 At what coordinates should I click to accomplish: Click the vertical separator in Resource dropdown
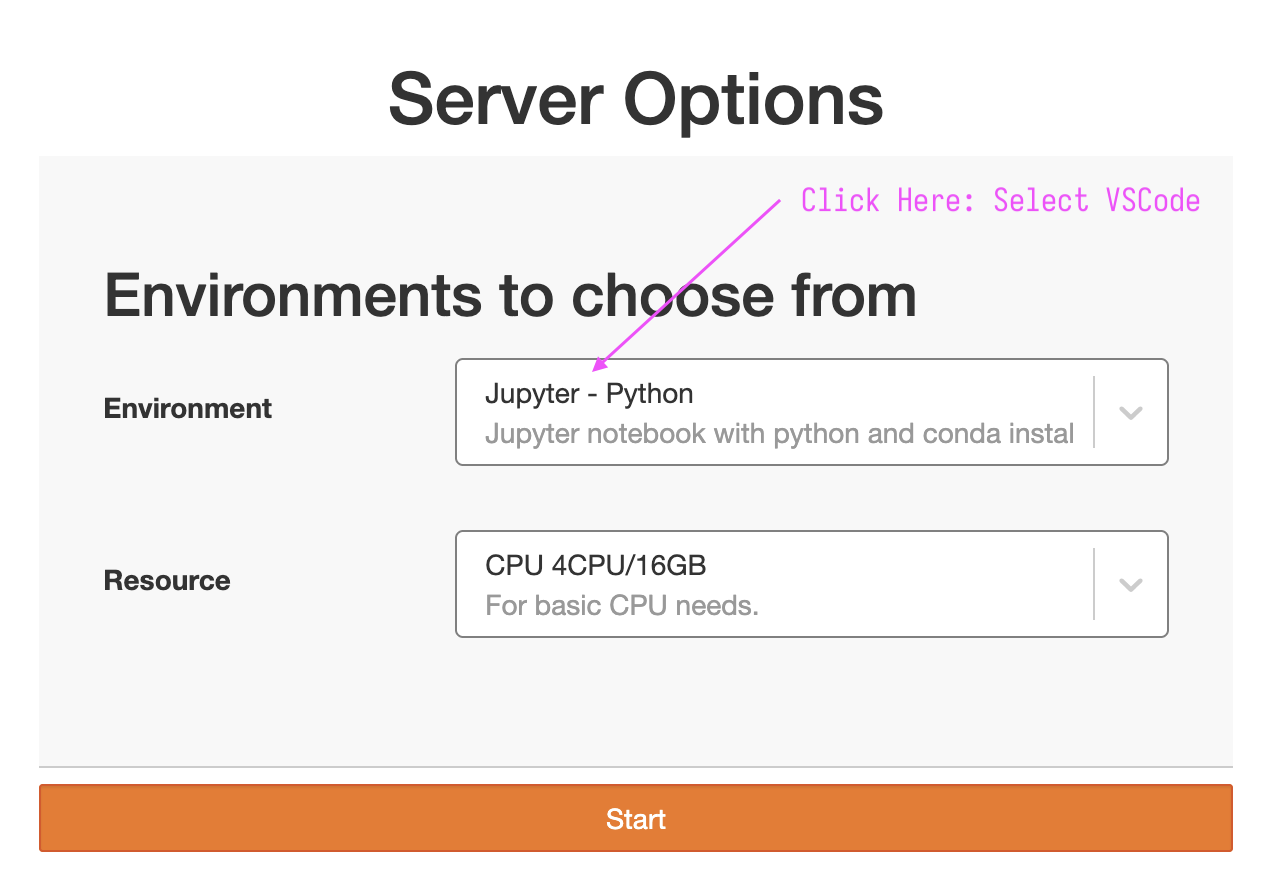coord(1094,584)
